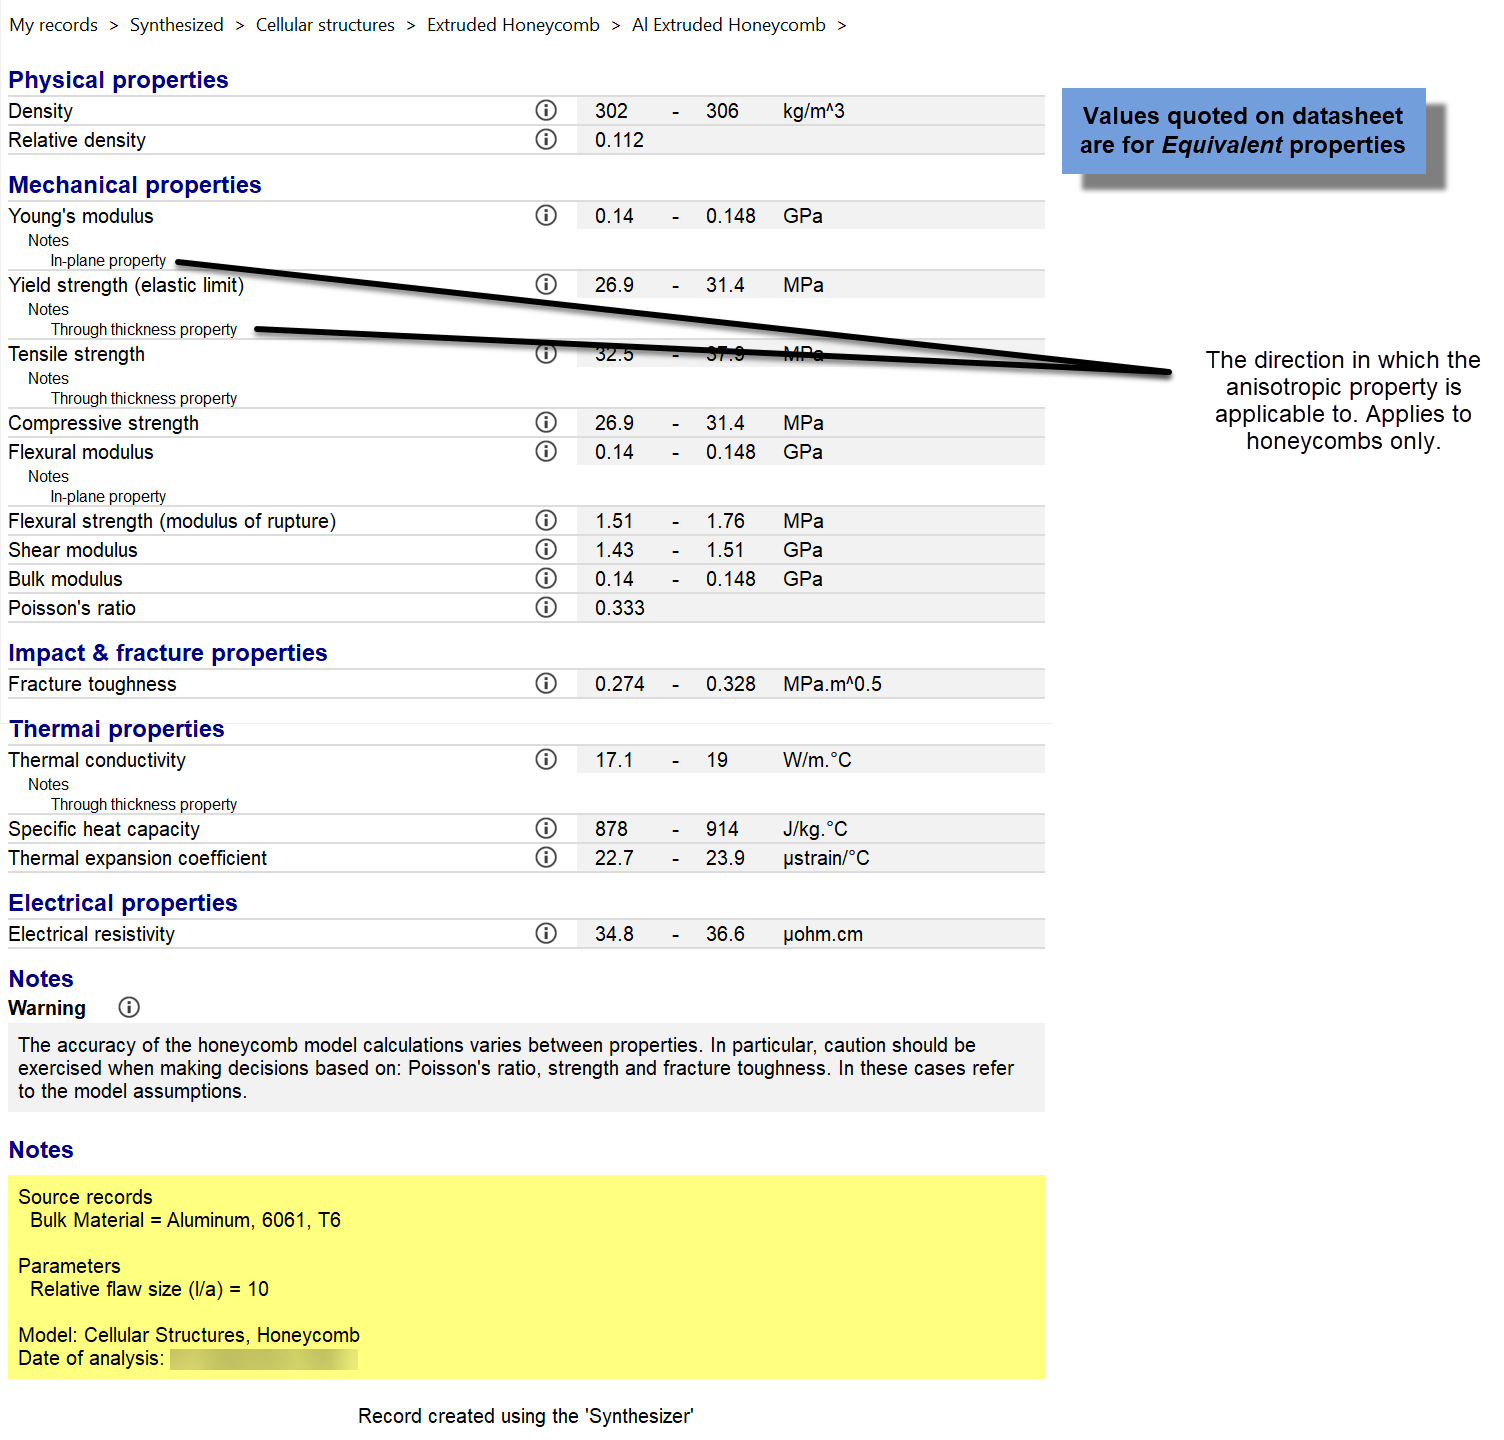The image size is (1504, 1440).
Task: Select the Specific heat capacity label
Action: (x=104, y=829)
